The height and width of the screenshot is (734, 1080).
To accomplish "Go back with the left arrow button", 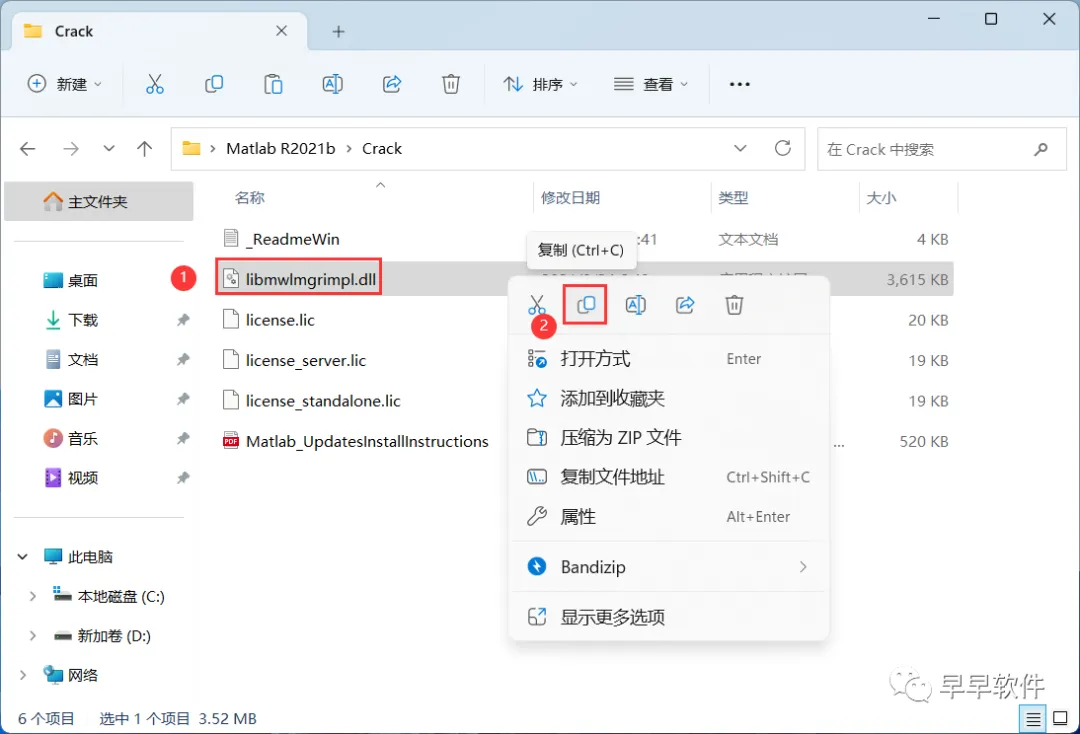I will pos(28,149).
